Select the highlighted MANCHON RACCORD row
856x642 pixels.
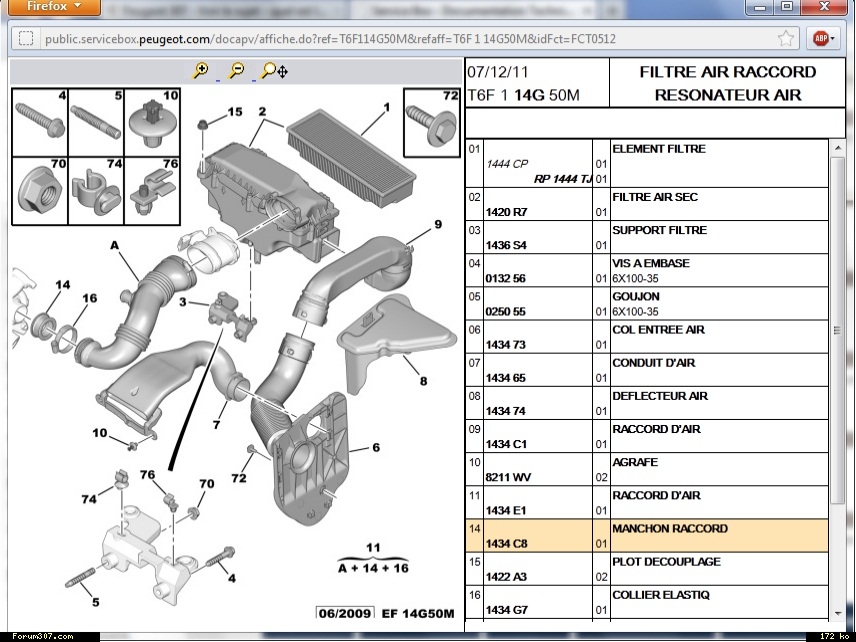(x=647, y=536)
